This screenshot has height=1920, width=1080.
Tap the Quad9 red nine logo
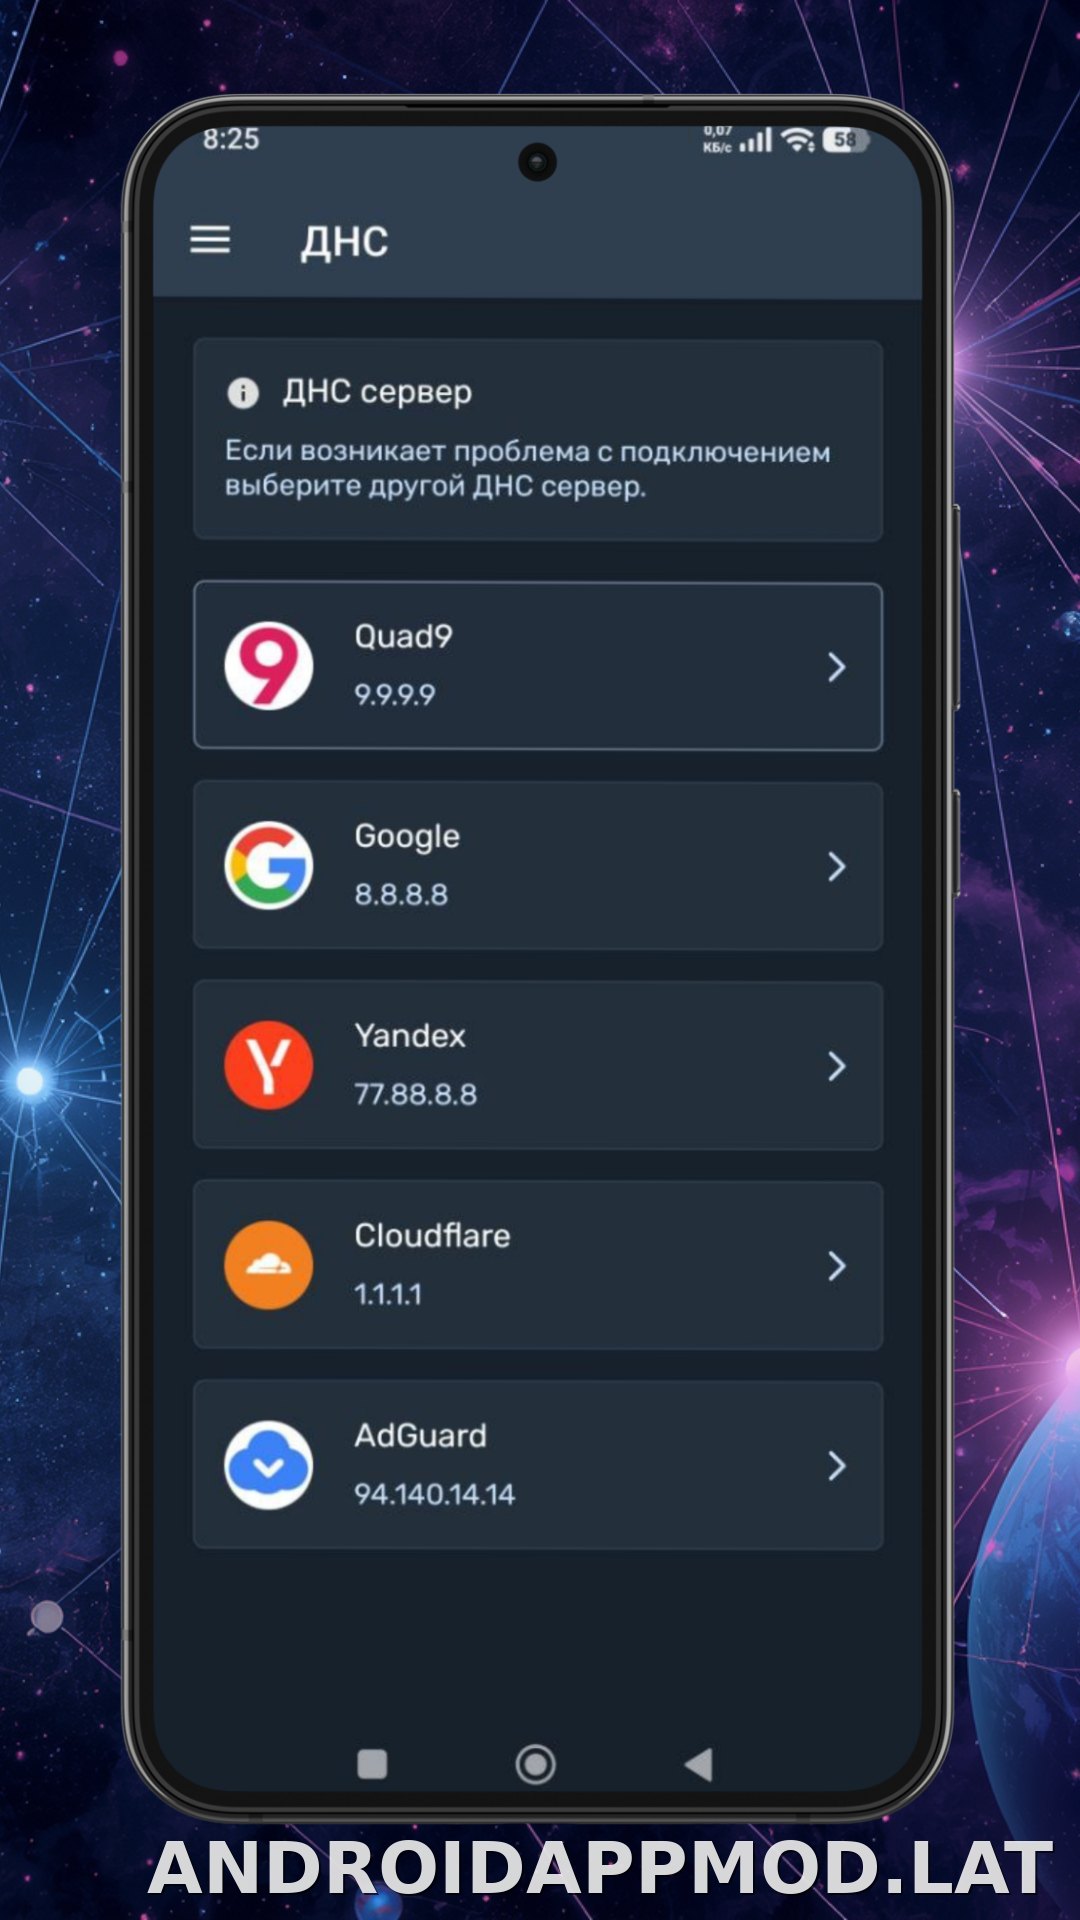point(268,666)
